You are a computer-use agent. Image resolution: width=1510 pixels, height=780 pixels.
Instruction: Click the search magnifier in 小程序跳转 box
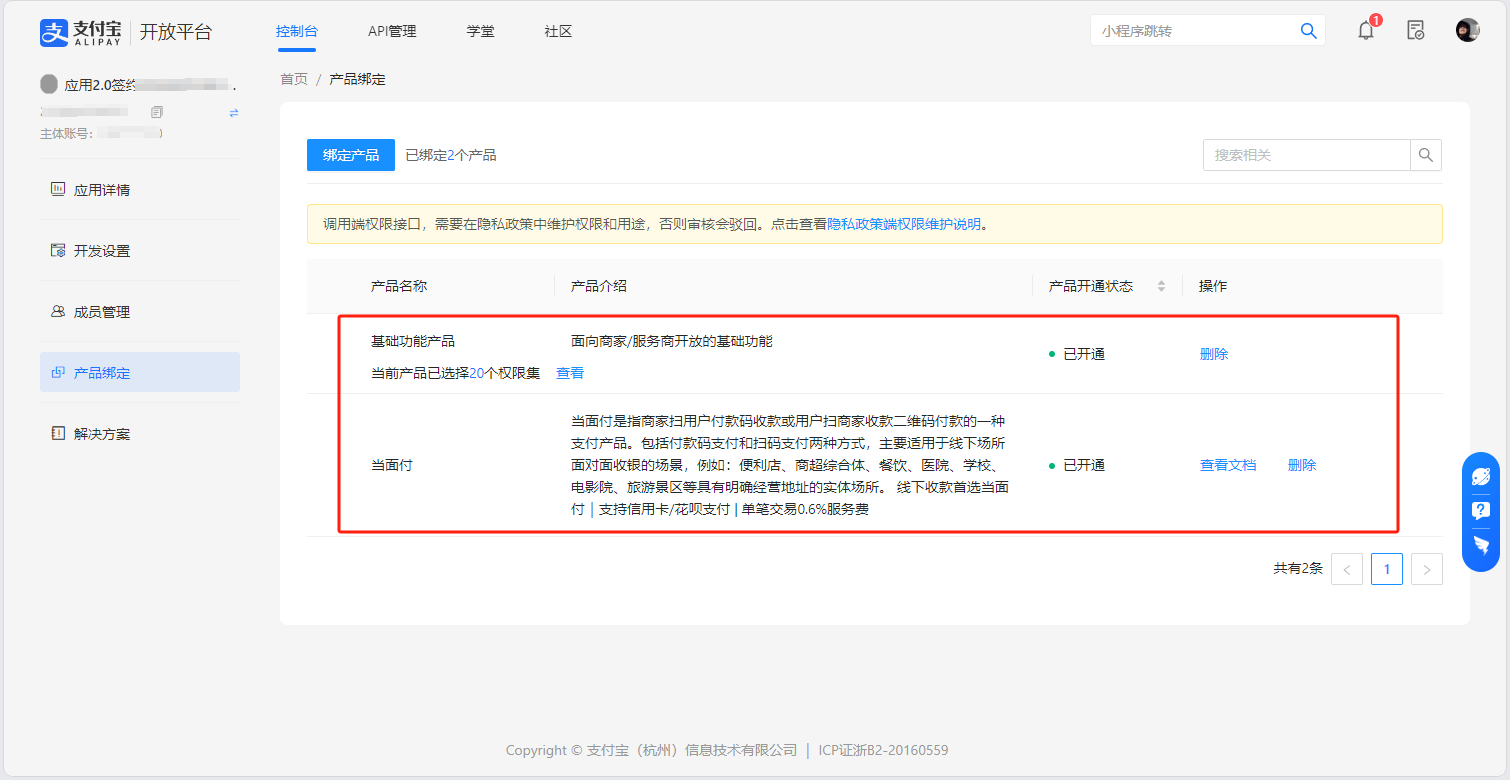pos(1308,30)
